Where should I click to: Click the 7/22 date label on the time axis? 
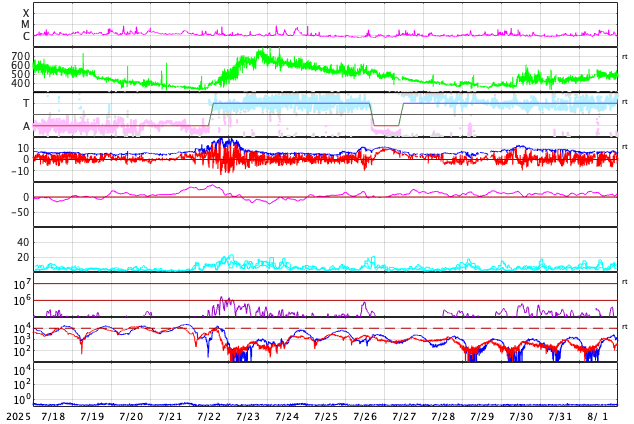click(x=209, y=416)
